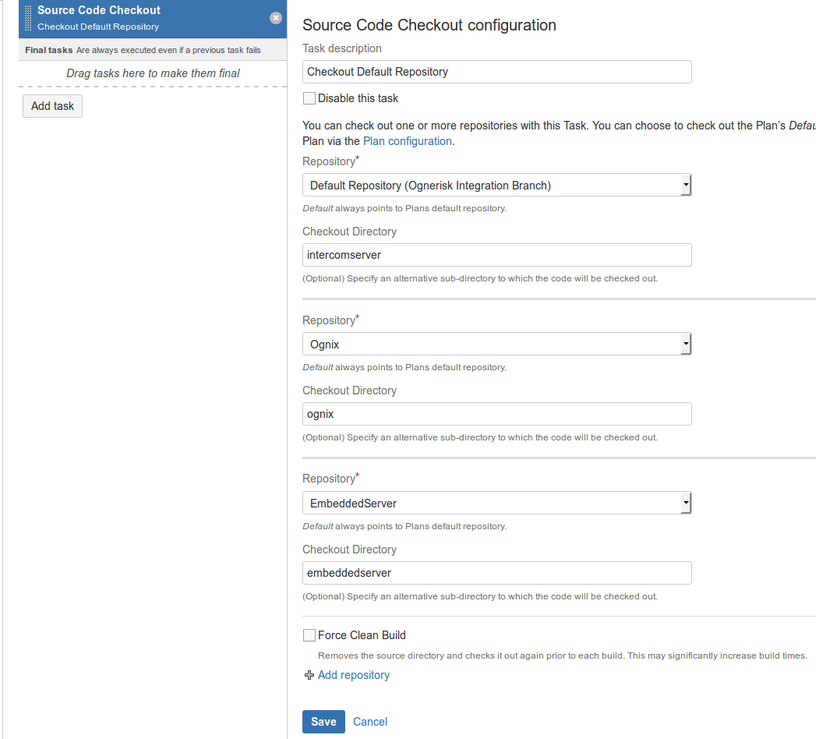Click the plus icon beside Add repository
816x739 pixels.
pos(309,675)
